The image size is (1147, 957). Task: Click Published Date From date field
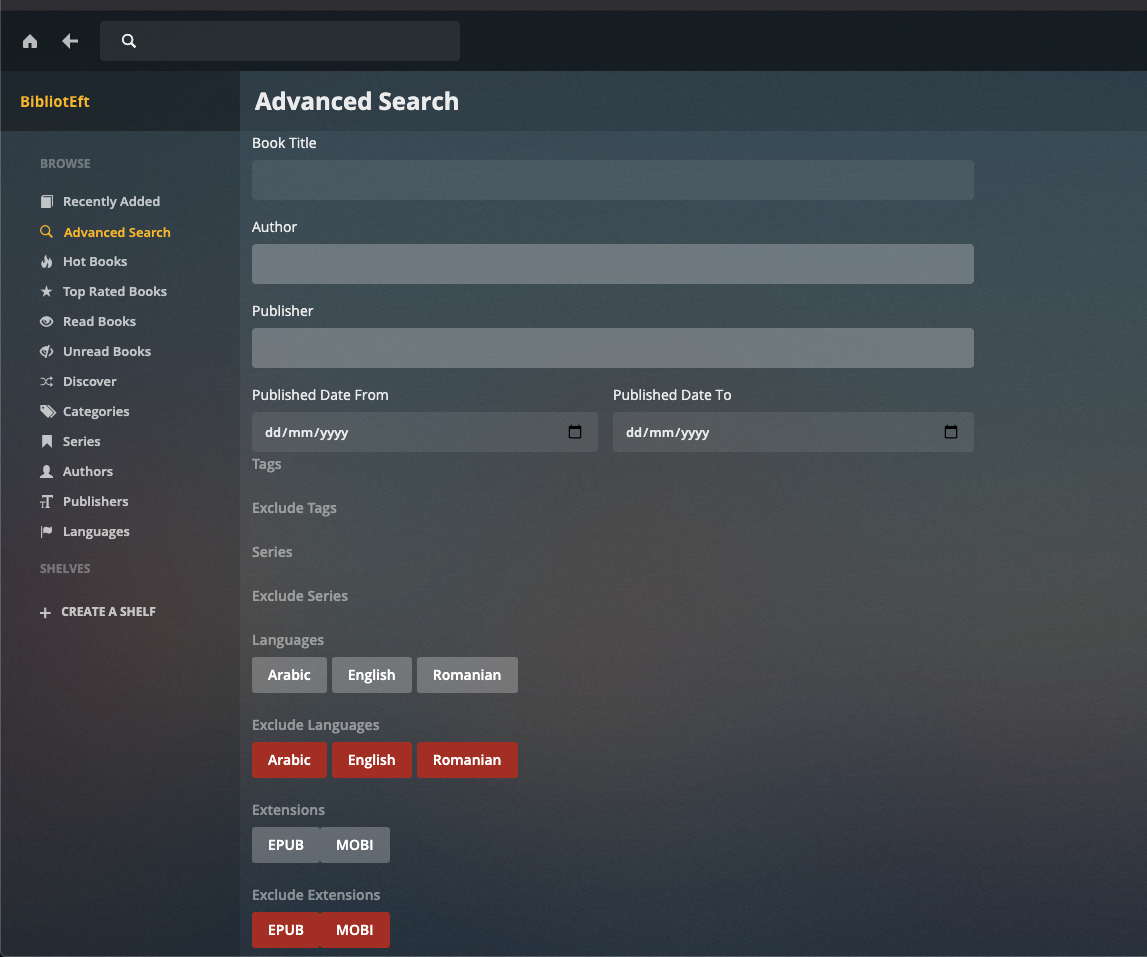click(x=425, y=432)
